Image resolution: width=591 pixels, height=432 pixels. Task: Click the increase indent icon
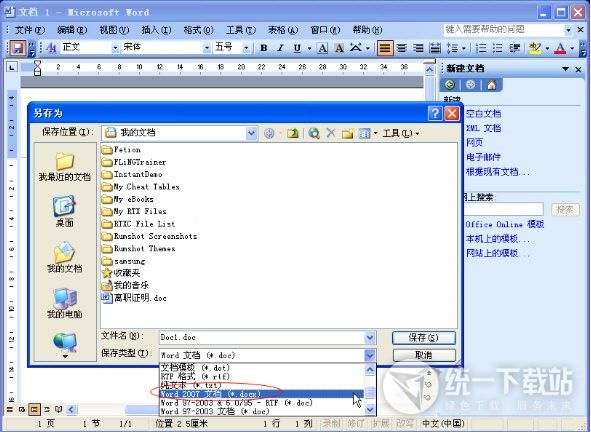click(x=515, y=48)
